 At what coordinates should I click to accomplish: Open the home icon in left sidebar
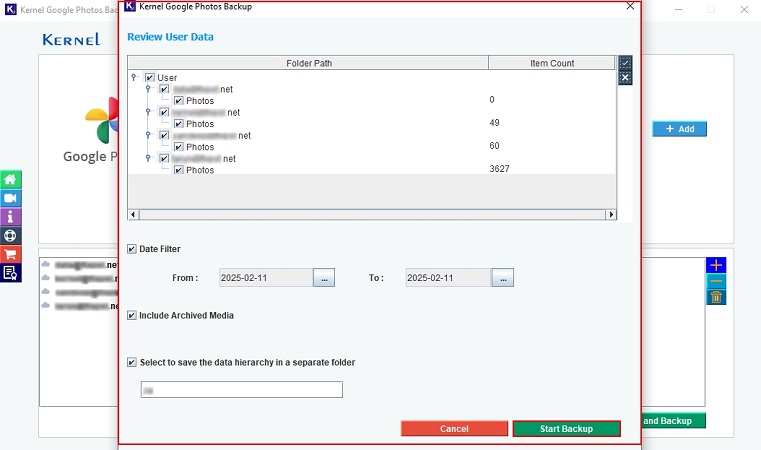pyautogui.click(x=11, y=180)
